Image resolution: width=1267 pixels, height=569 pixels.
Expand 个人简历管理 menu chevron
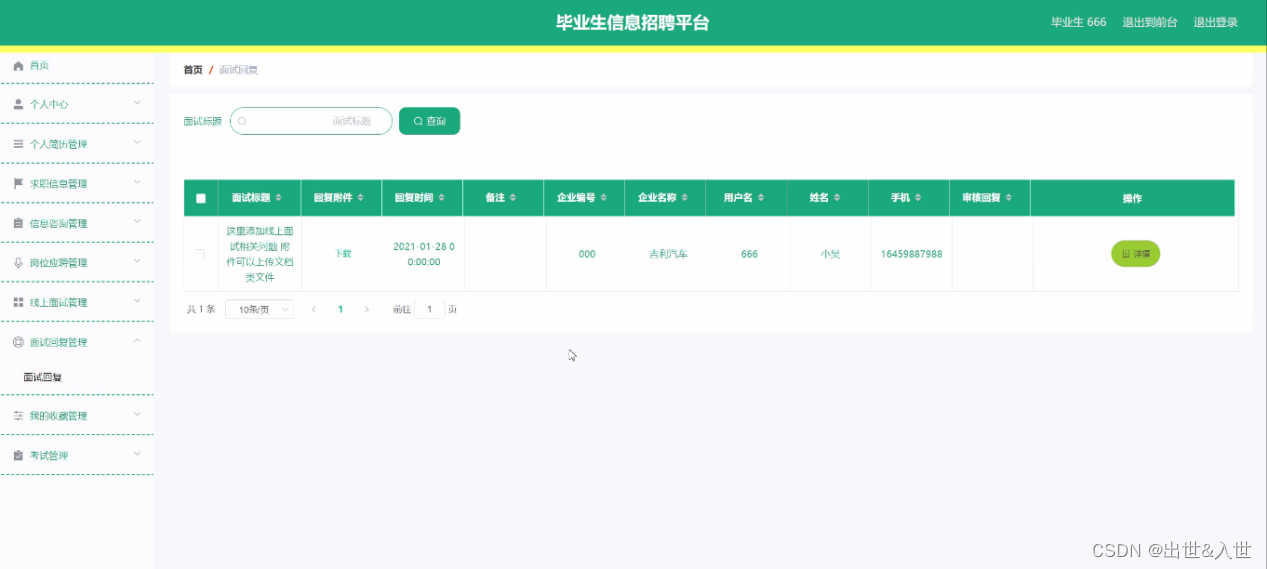click(137, 143)
